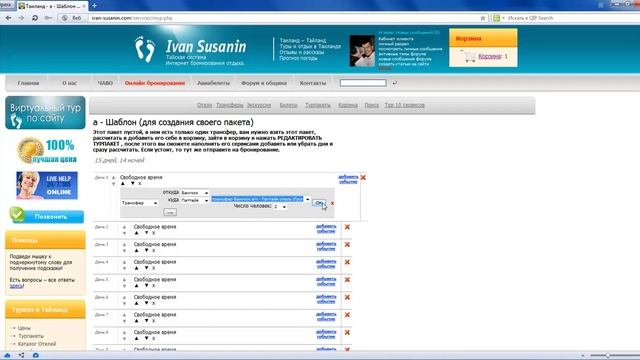The width and height of the screenshot is (640, 360).
Task: Go to Главная in main navigation
Action: [x=28, y=83]
